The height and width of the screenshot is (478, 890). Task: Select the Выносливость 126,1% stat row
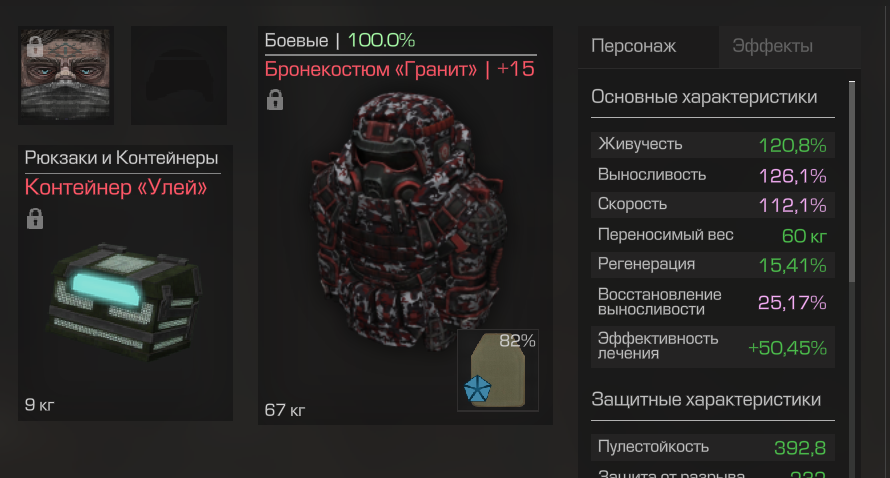pyautogui.click(x=712, y=175)
